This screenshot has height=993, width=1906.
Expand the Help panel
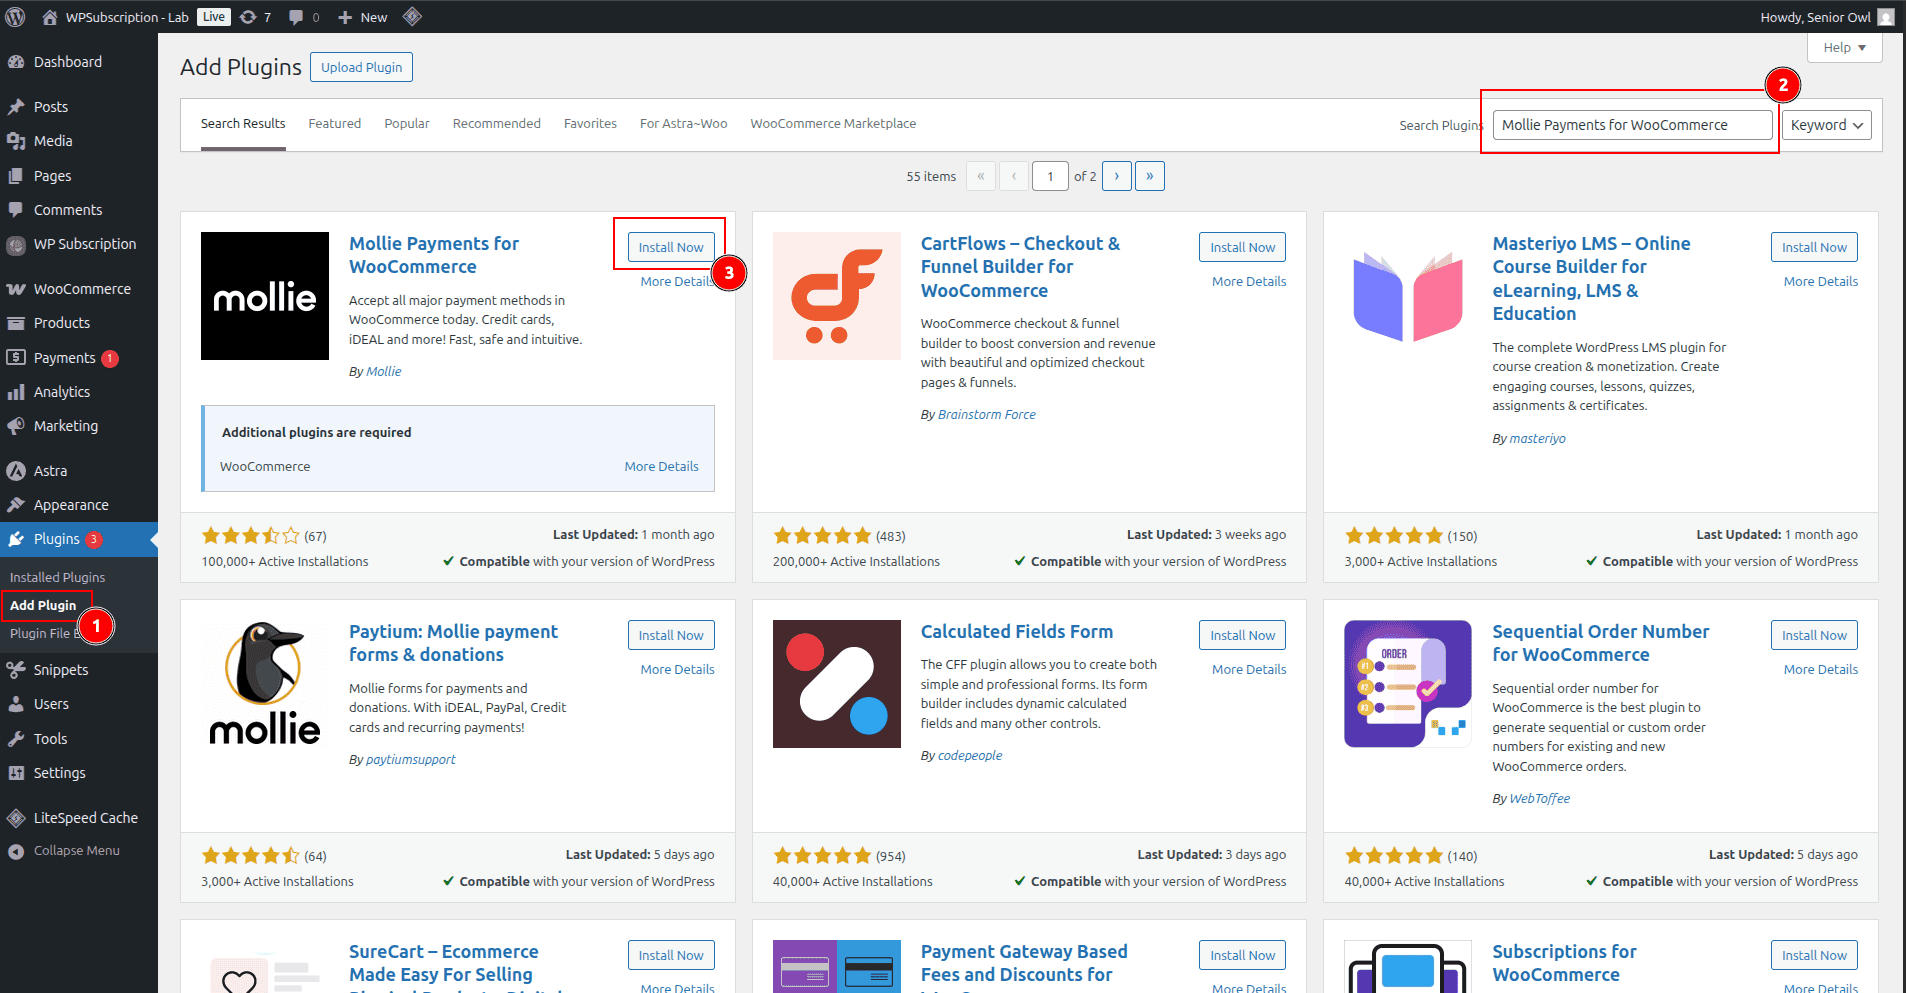click(1844, 48)
